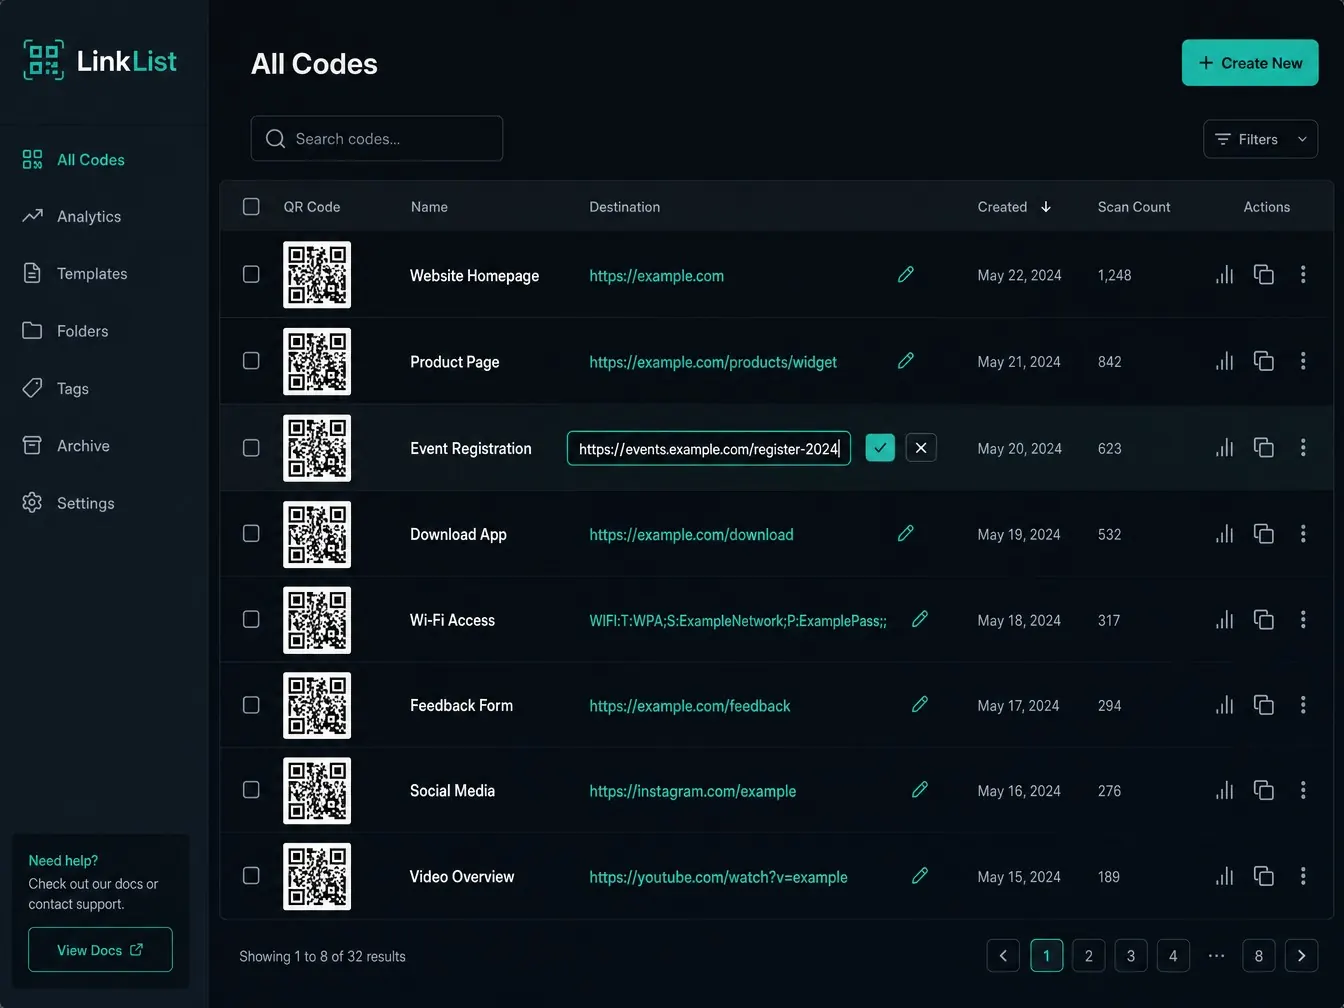This screenshot has height=1008, width=1344.
Task: View analytics chart for Event Registration
Action: [1225, 447]
